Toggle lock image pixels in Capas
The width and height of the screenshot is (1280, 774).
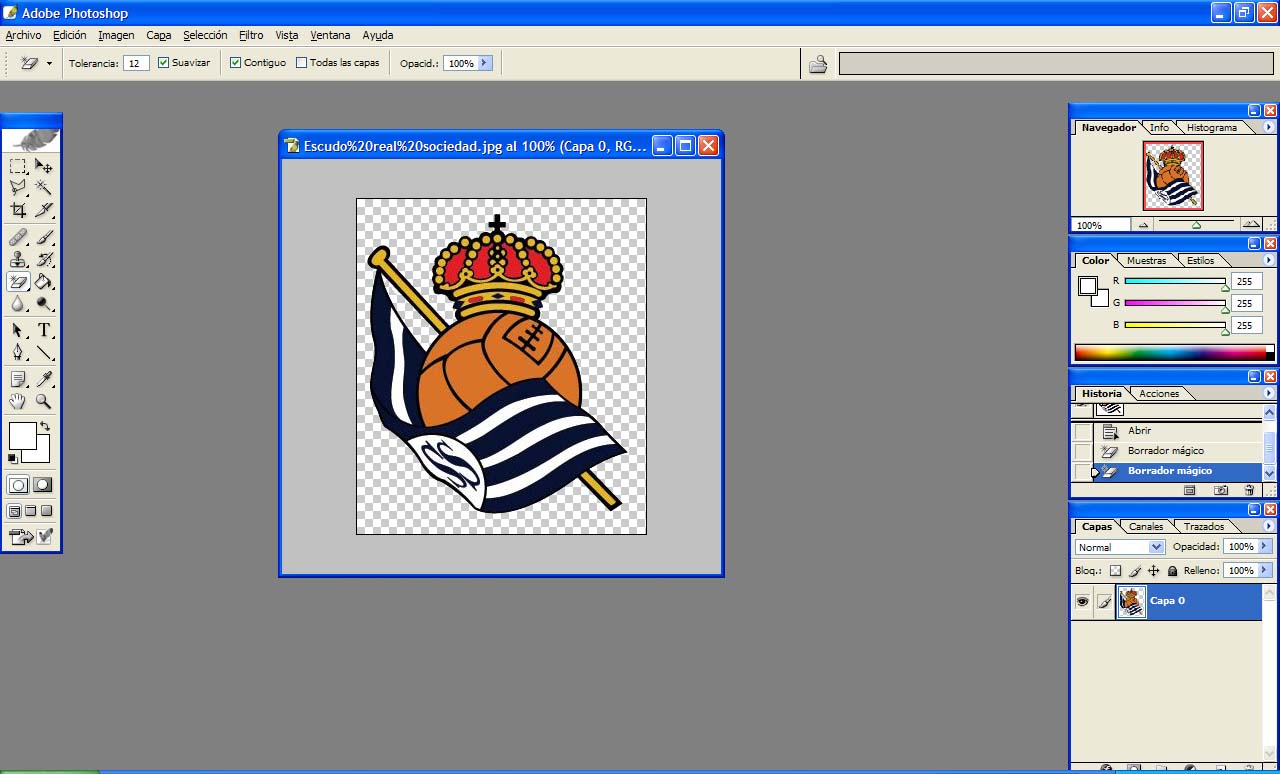click(1135, 571)
